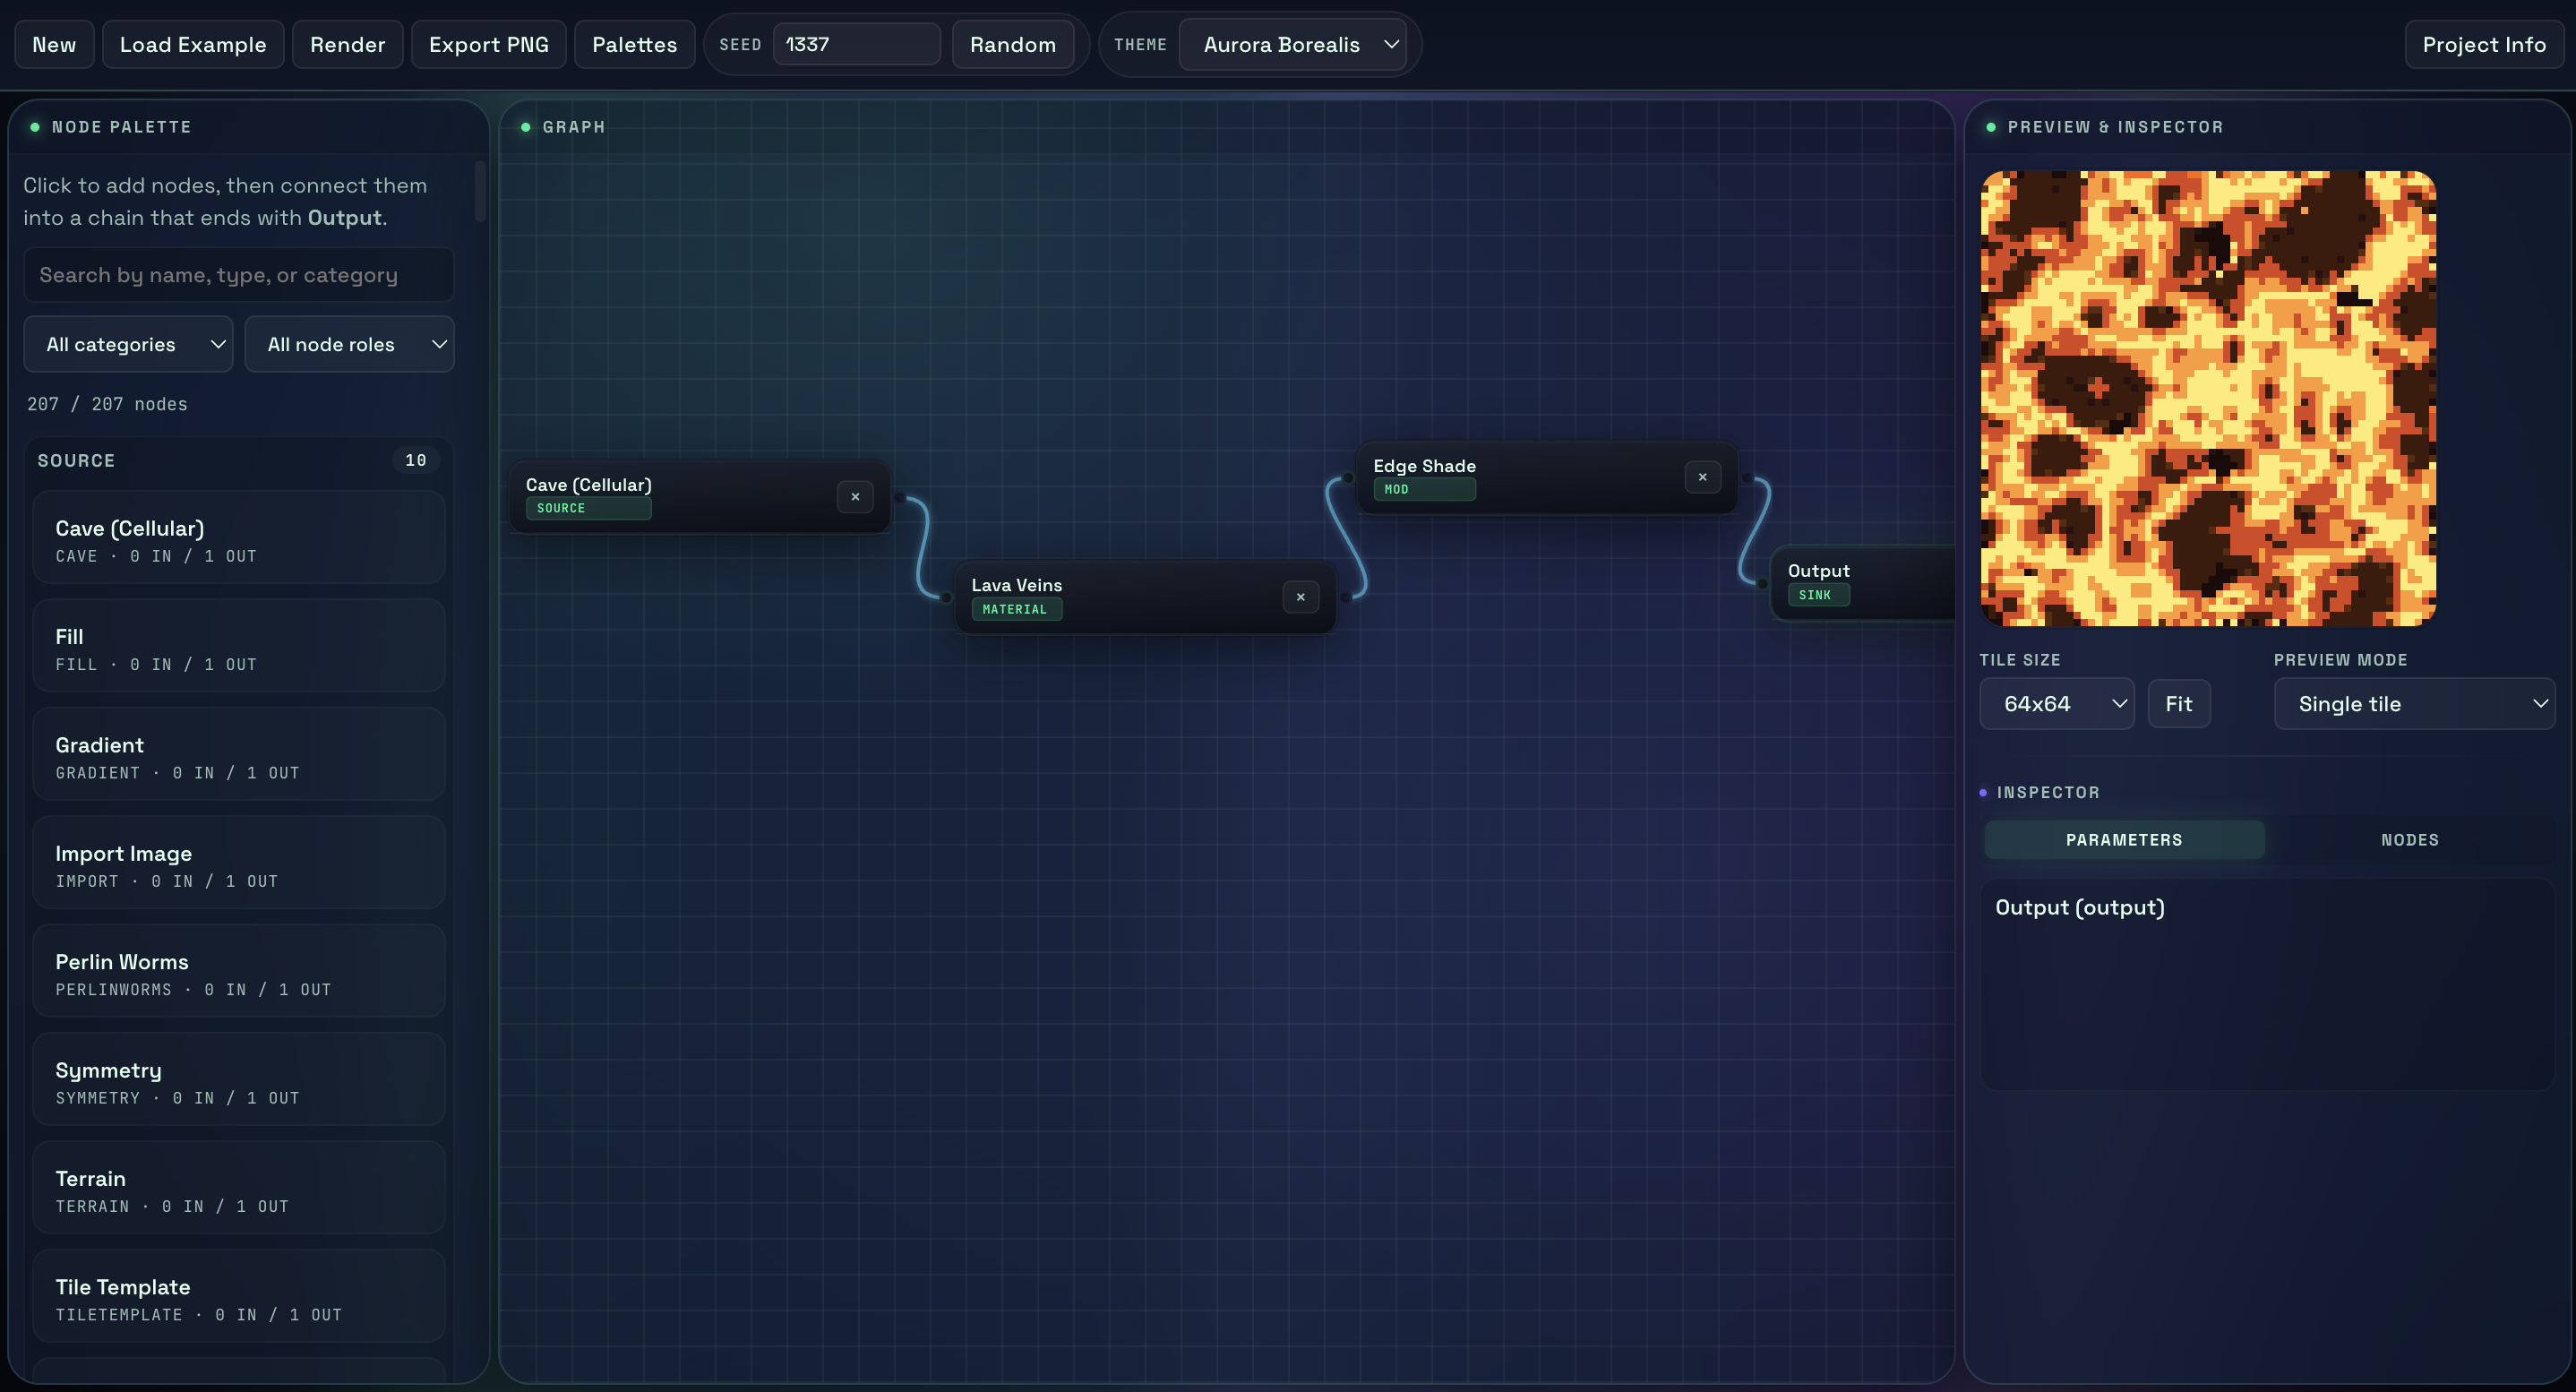Select the Parameters inspector tab
Image resolution: width=2576 pixels, height=1392 pixels.
[2123, 840]
